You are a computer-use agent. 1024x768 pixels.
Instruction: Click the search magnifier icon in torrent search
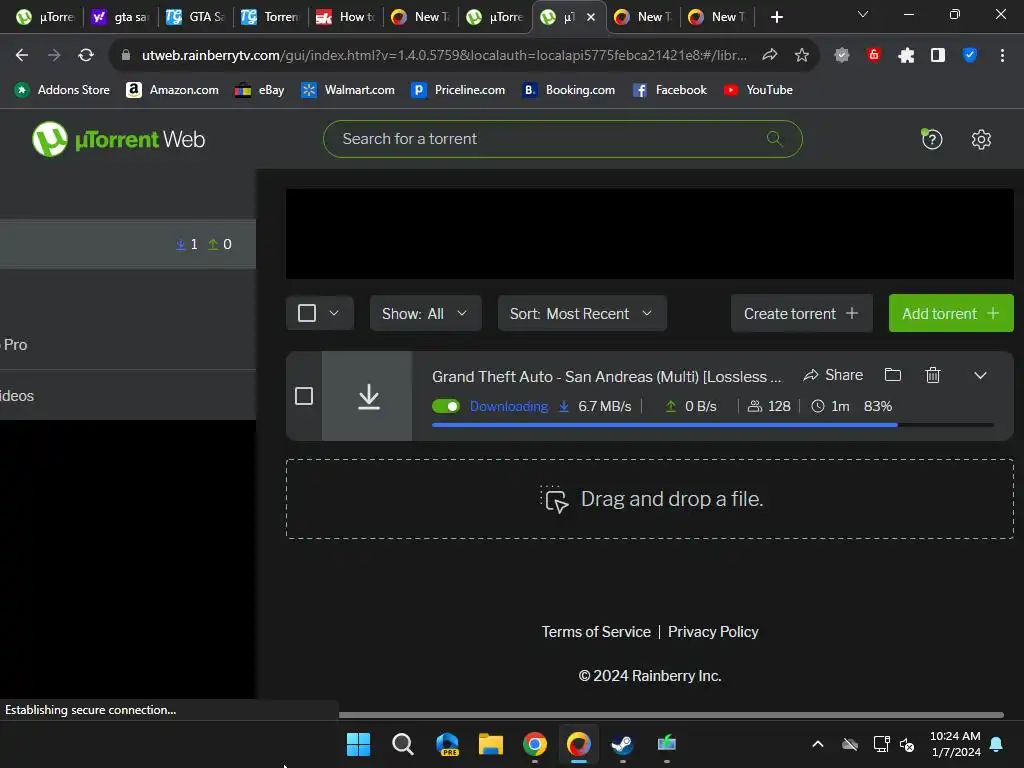pos(775,138)
